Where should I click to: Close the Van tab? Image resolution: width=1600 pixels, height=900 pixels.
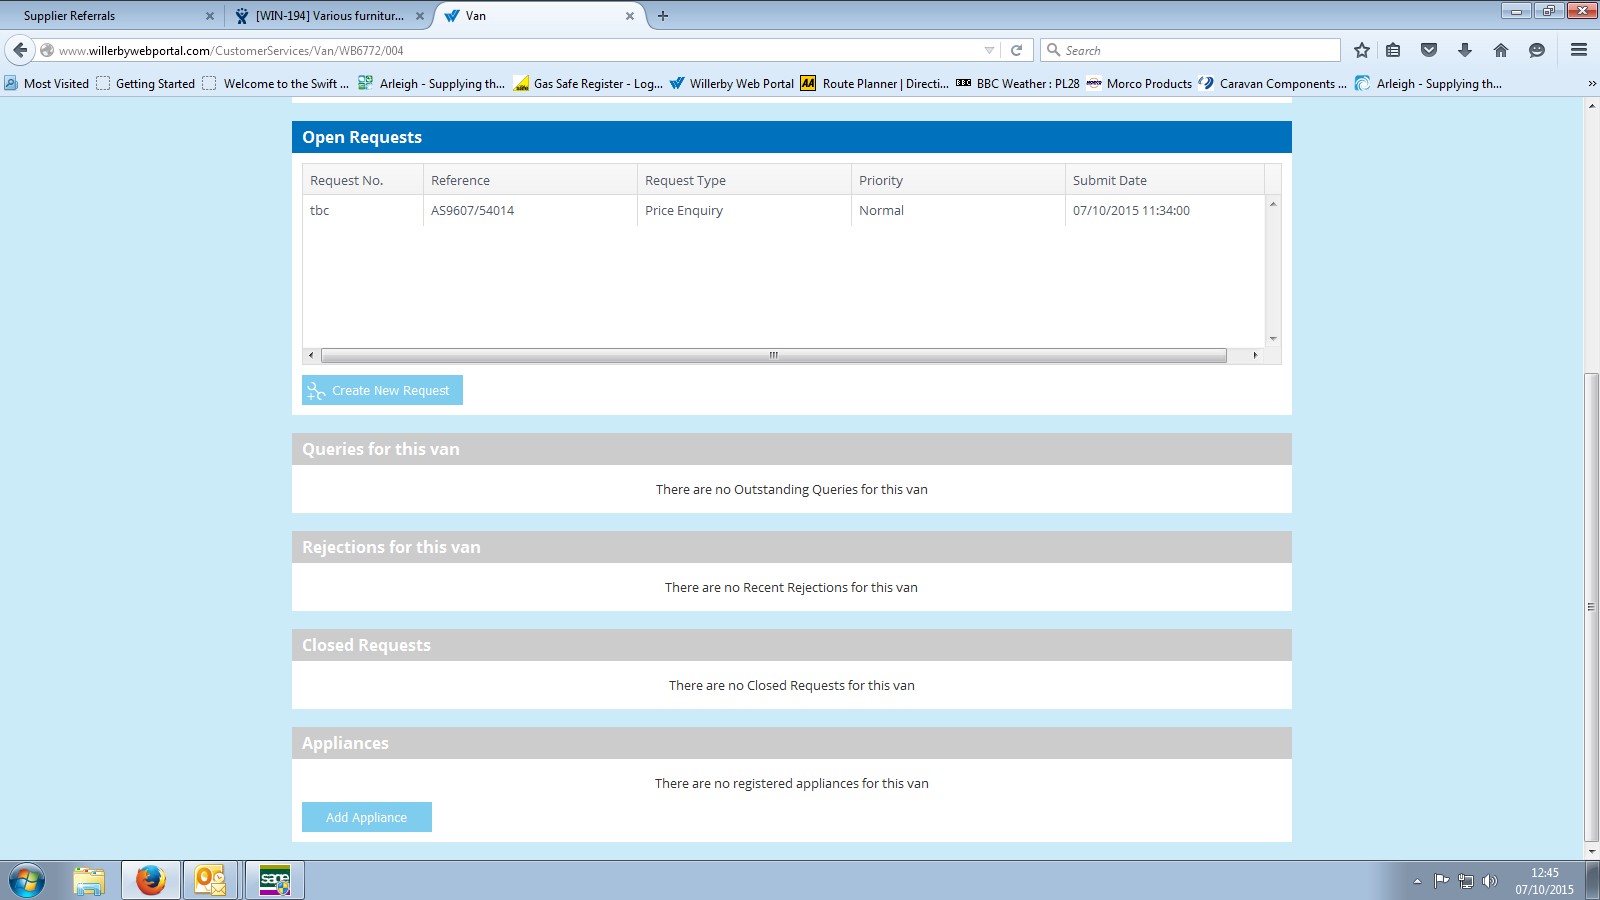point(630,16)
